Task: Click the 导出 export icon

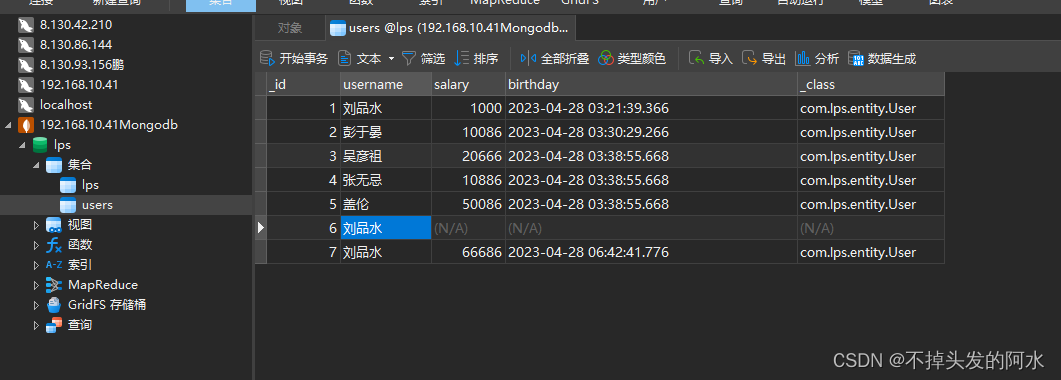Action: click(749, 58)
